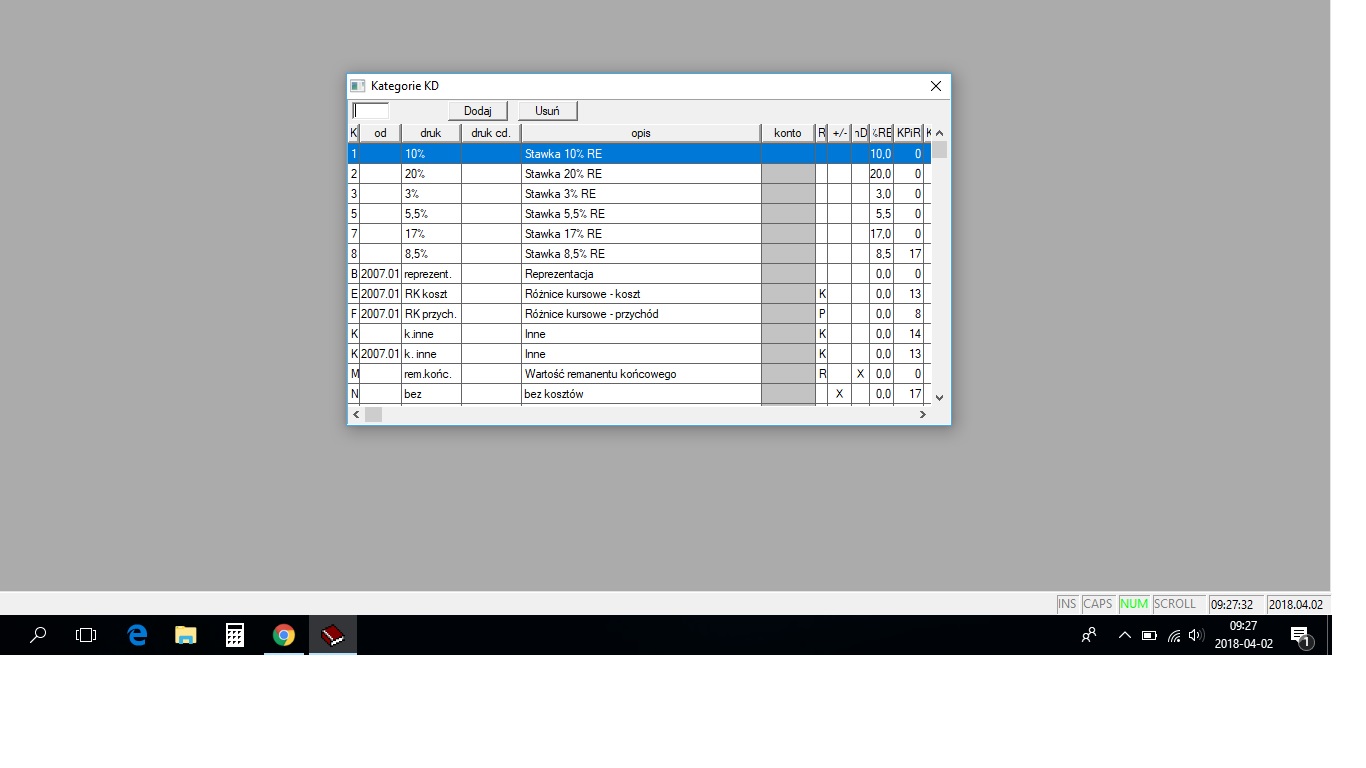The height and width of the screenshot is (768, 1366).
Task: Open Microsoft Edge from the taskbar
Action: pyautogui.click(x=137, y=635)
